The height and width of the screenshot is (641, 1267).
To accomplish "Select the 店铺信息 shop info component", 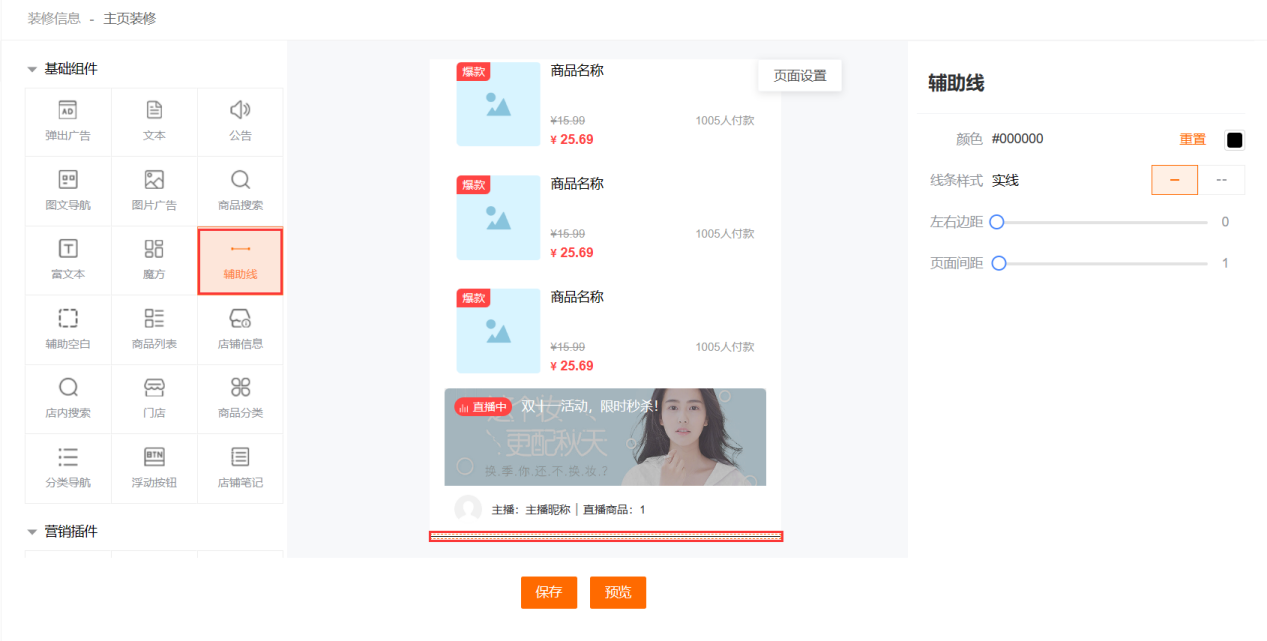I will [240, 329].
